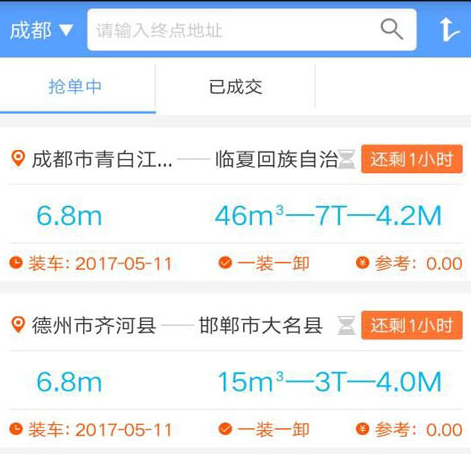This screenshot has width=471, height=454.
Task: Select 装车: 2017-05-11 in 德州市齐河县 order
Action: pos(100,430)
